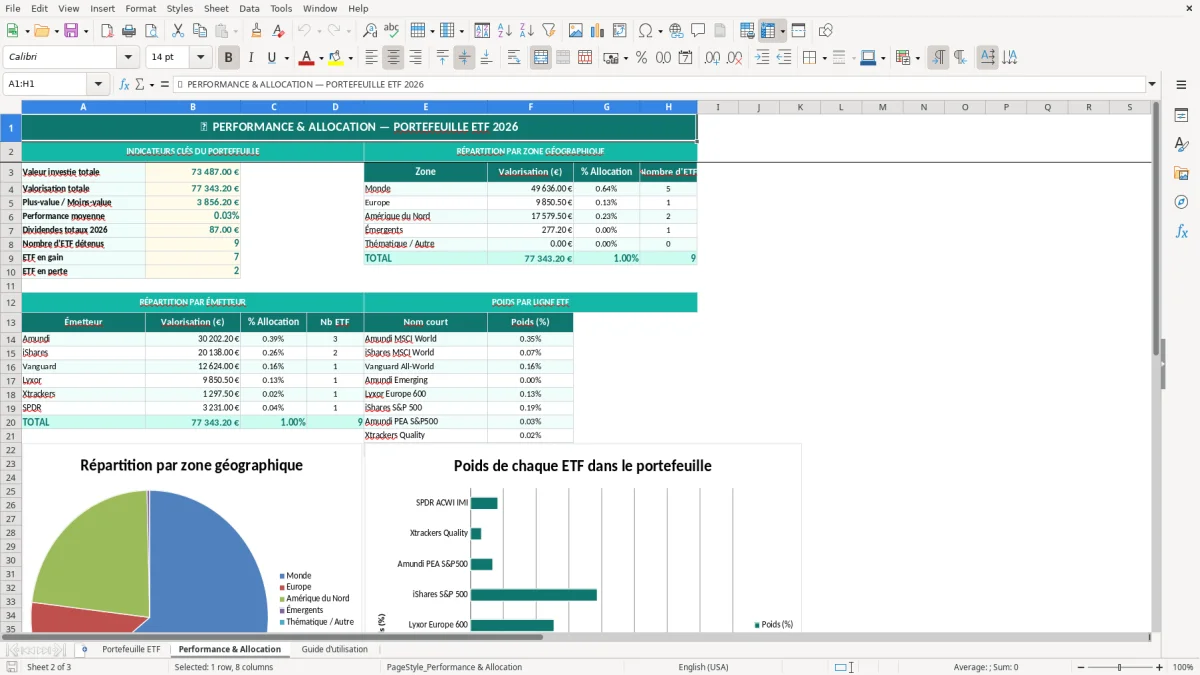1200x675 pixels.
Task: Click the Select All corner box
Action: pyautogui.click(x=11, y=107)
